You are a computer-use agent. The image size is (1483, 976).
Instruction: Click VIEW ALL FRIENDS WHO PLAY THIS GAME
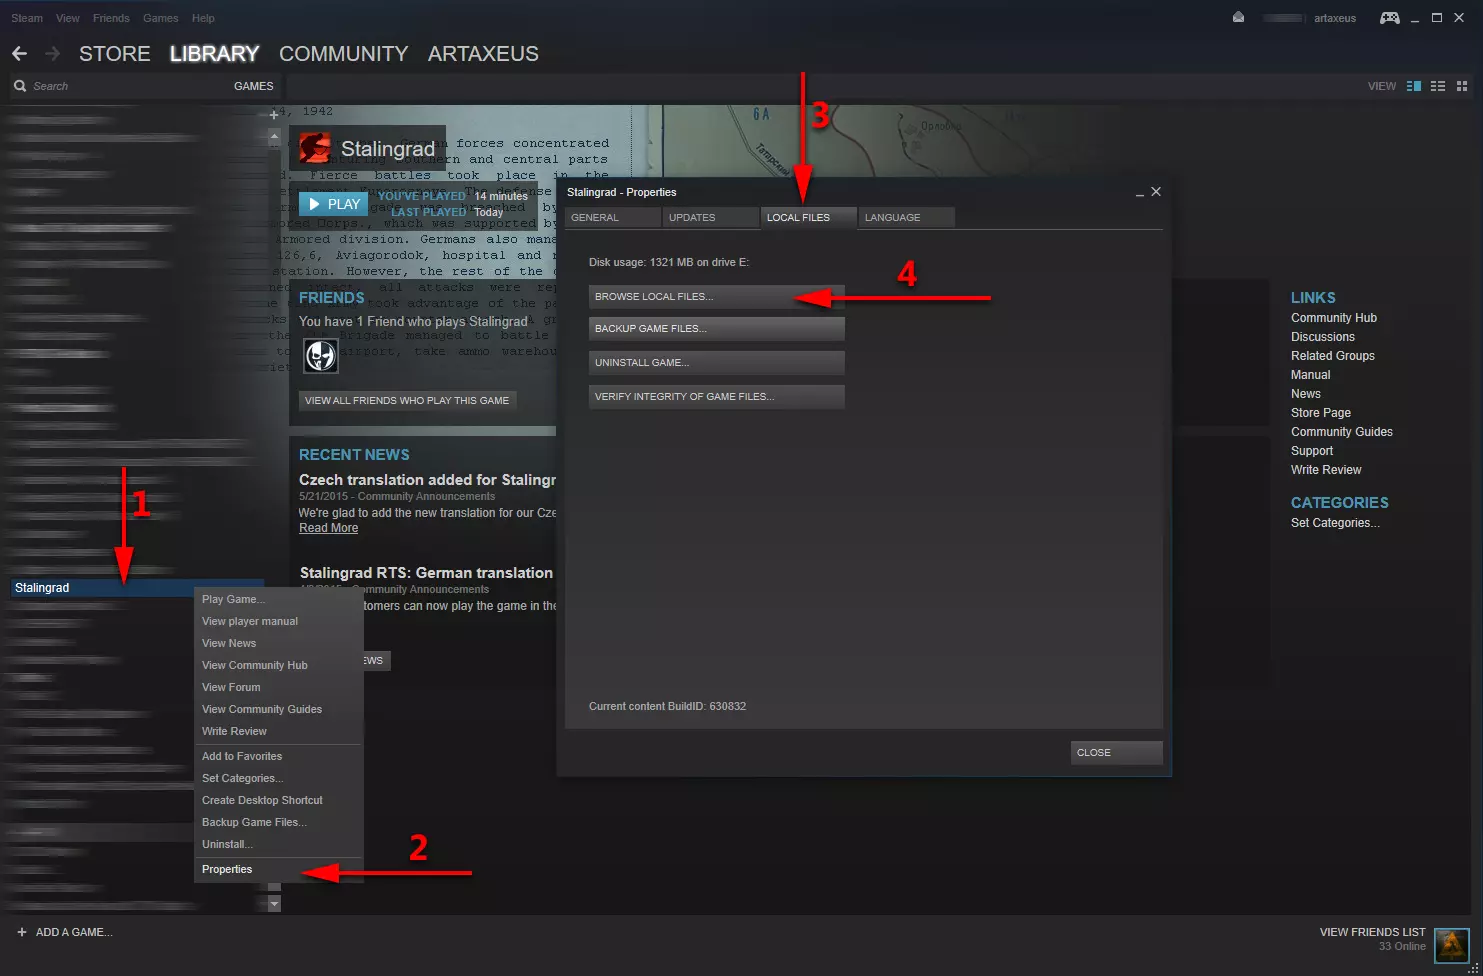pos(407,400)
